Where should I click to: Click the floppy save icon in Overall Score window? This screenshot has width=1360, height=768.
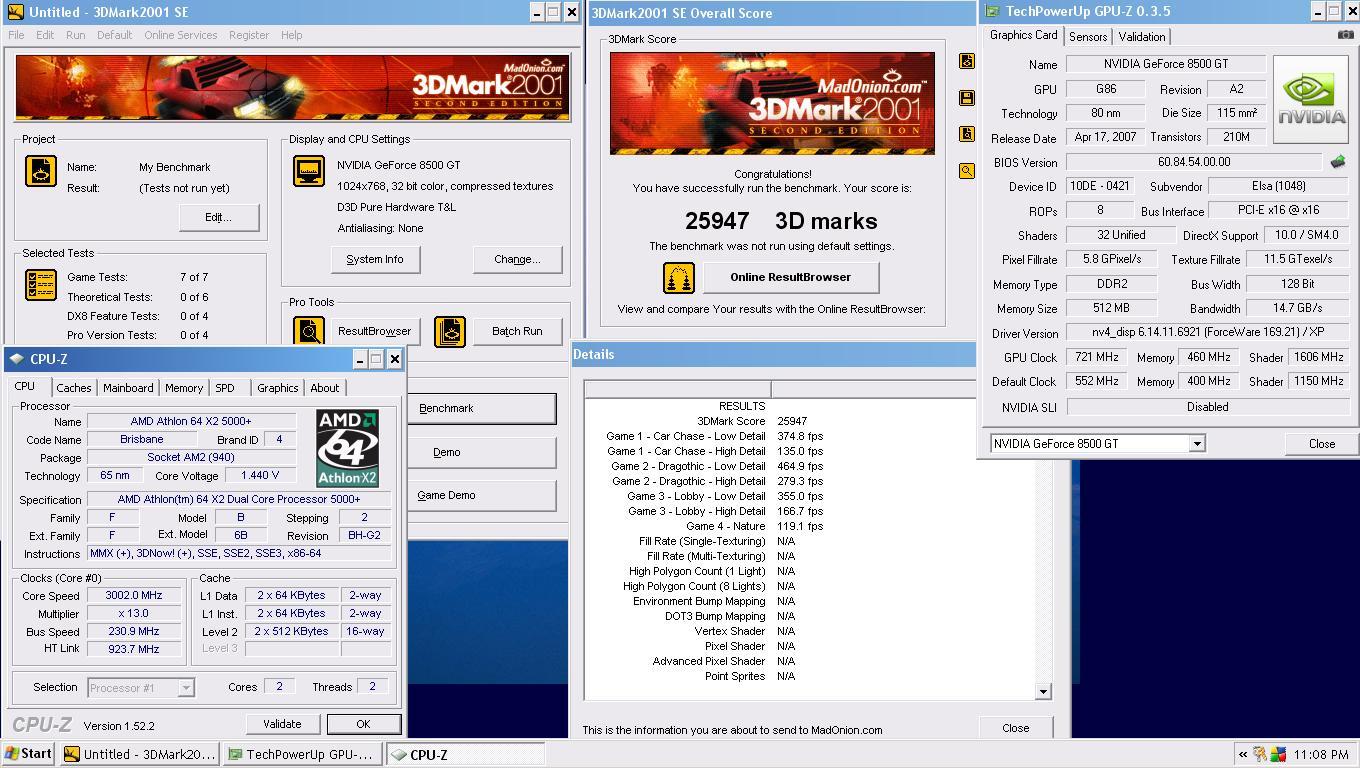(967, 98)
